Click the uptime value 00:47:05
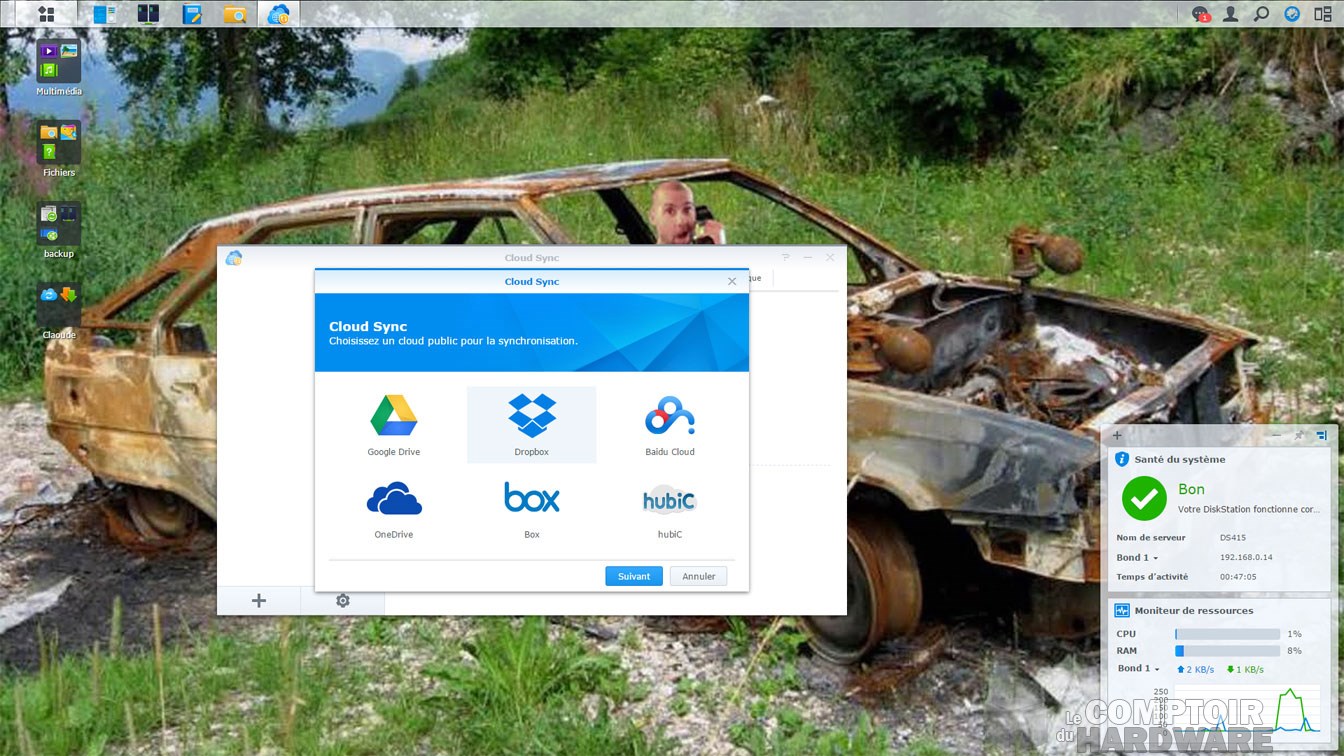Viewport: 1344px width, 756px height. (1238, 577)
